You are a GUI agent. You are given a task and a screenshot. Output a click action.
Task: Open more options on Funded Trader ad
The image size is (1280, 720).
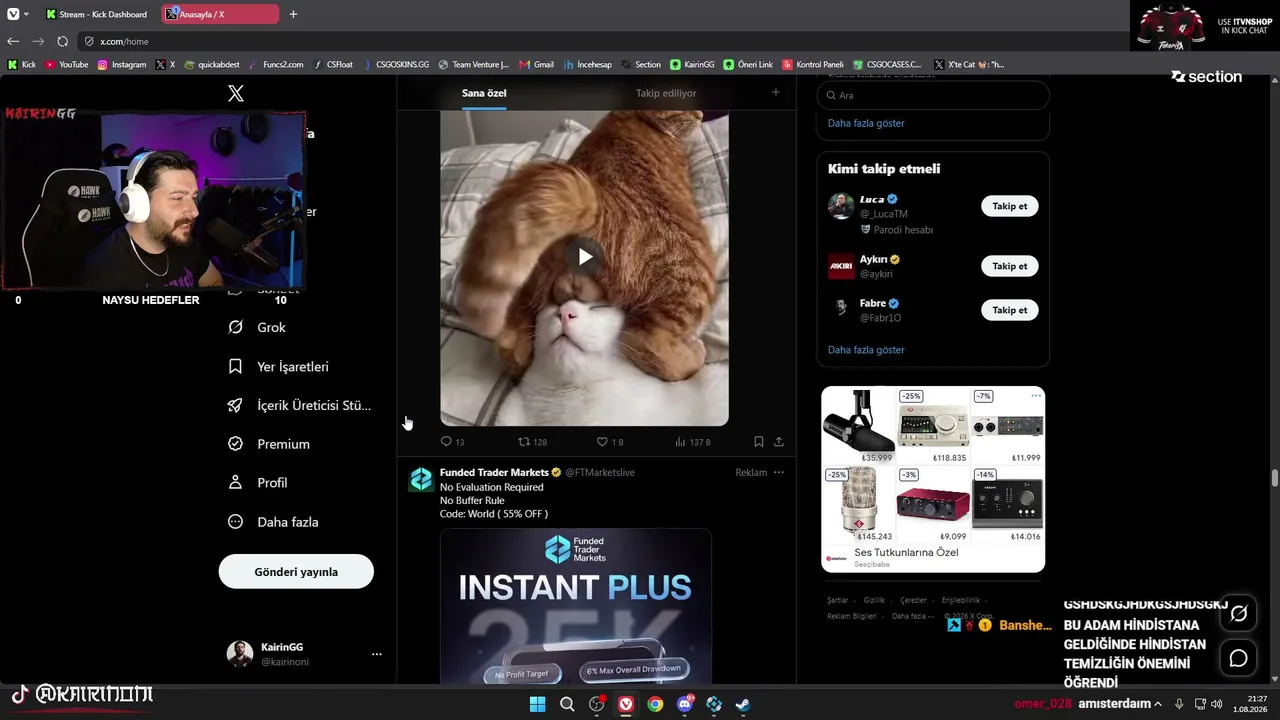click(779, 472)
